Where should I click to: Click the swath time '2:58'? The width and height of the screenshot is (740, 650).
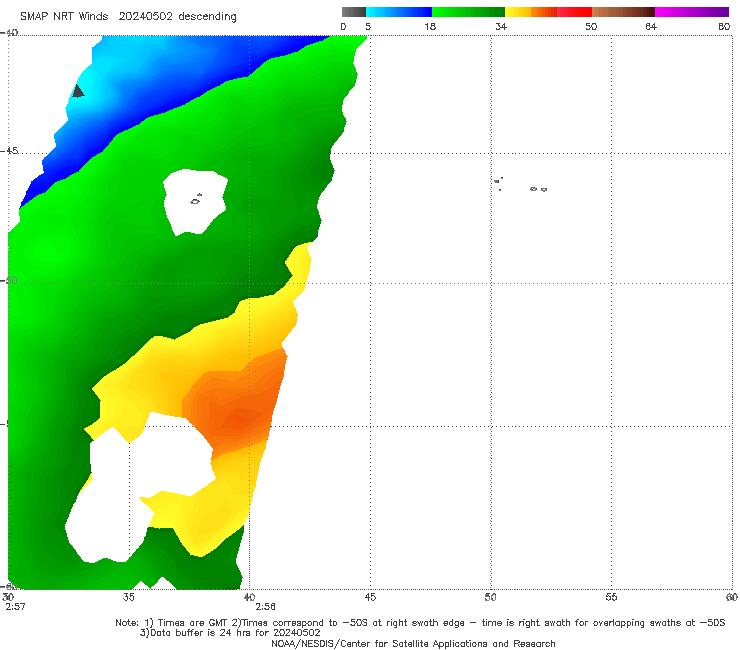[265, 607]
